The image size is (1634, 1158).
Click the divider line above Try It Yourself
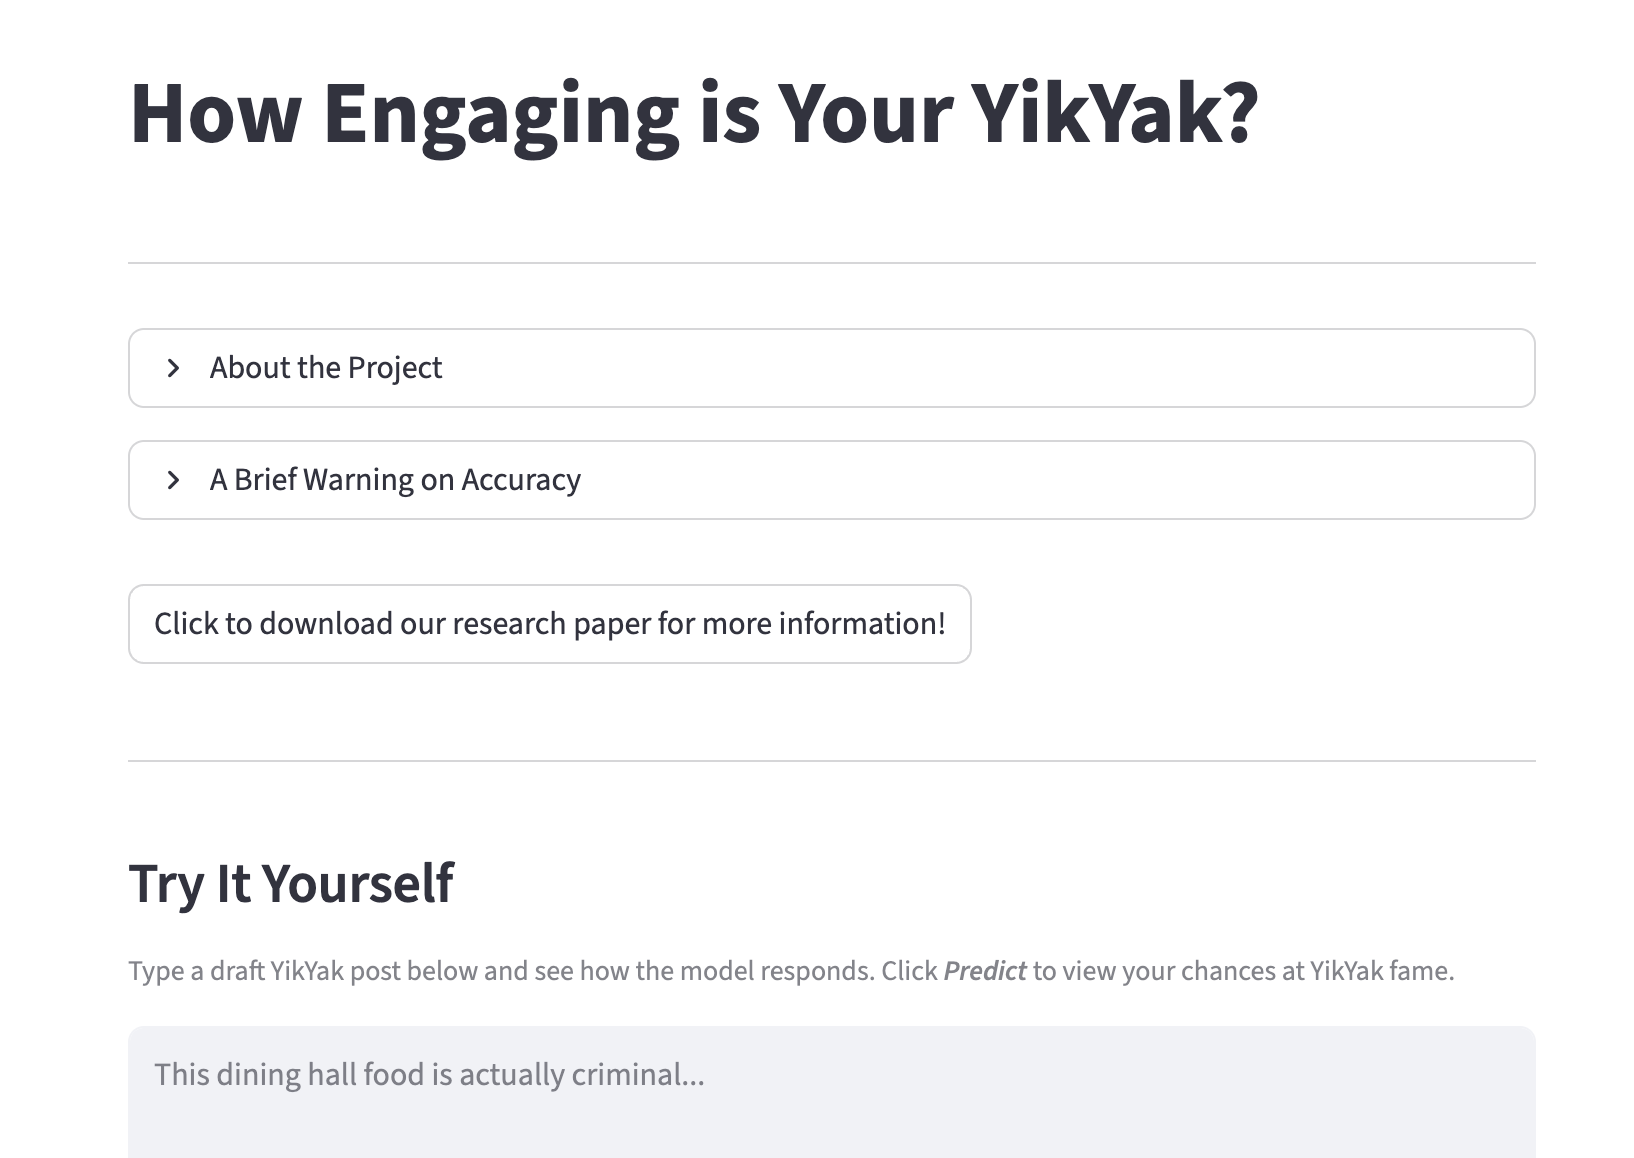tap(831, 761)
